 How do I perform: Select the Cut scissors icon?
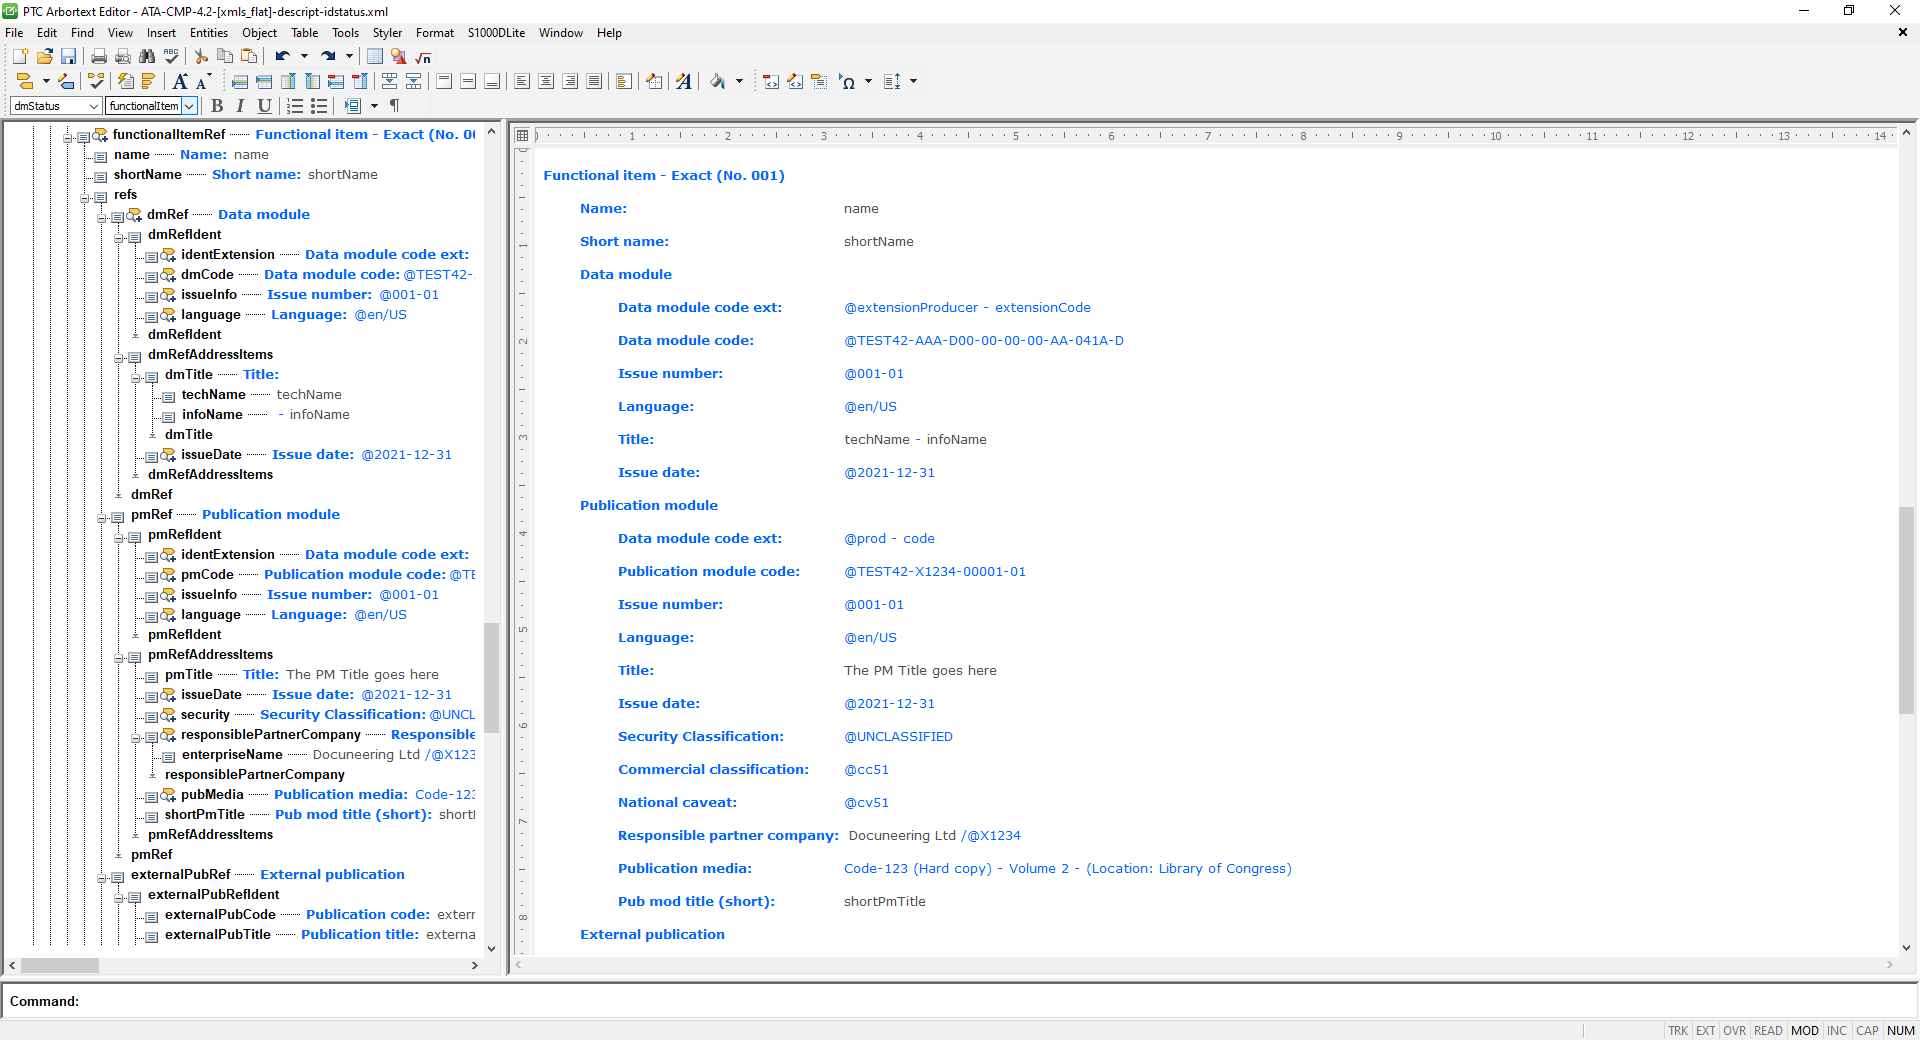[199, 56]
